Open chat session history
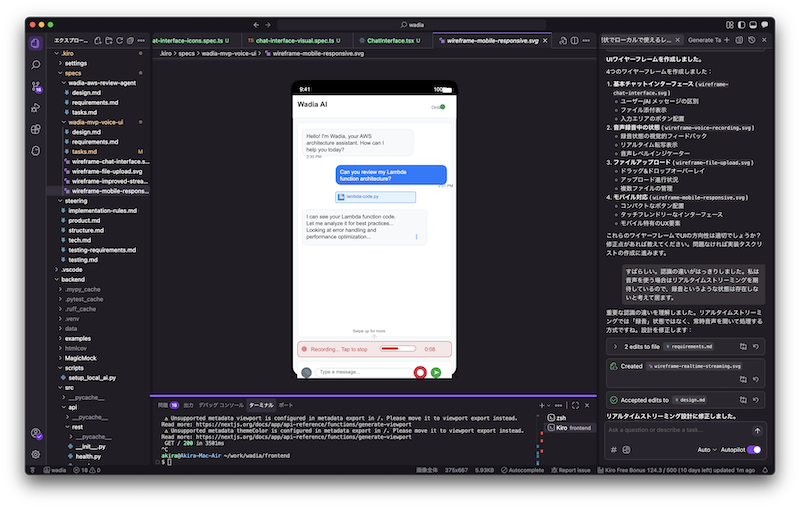Image resolution: width=800 pixels, height=508 pixels. (x=752, y=40)
